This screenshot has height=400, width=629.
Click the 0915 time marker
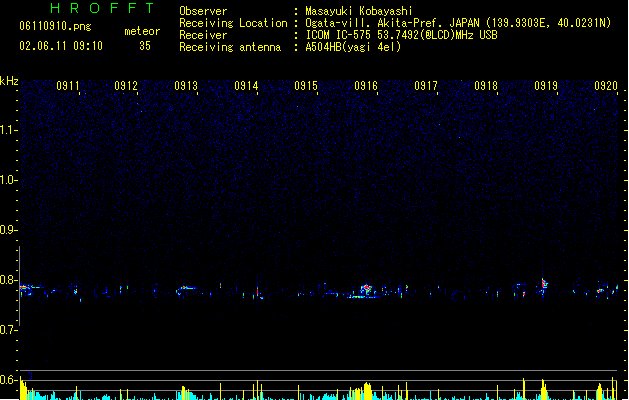coord(306,86)
